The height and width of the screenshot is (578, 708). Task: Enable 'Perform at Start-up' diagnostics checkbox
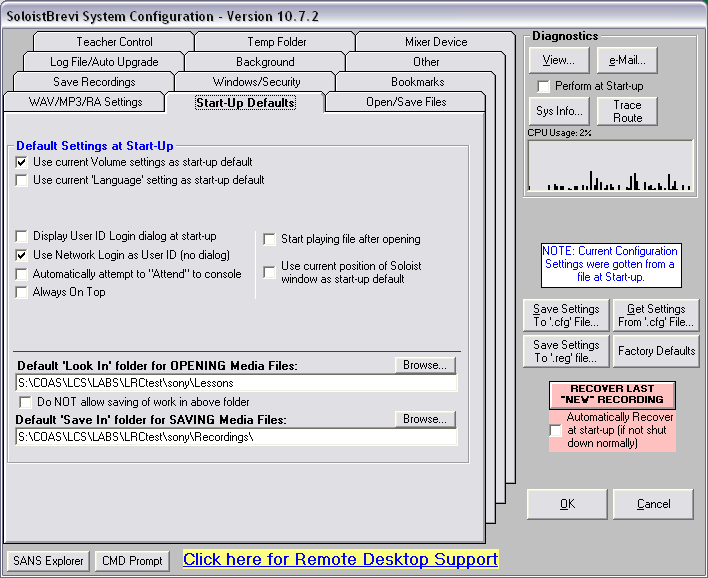click(544, 86)
